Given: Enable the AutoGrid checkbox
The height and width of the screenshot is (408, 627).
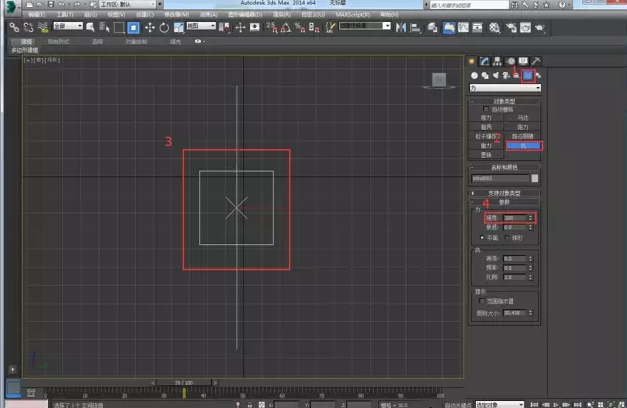Looking at the screenshot, I should pyautogui.click(x=484, y=111).
